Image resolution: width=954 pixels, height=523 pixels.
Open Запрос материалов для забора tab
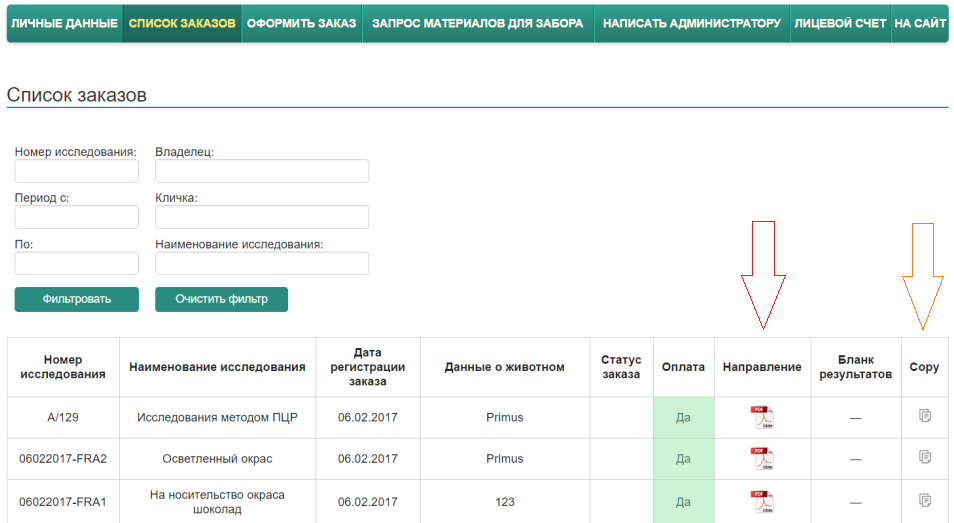478,23
